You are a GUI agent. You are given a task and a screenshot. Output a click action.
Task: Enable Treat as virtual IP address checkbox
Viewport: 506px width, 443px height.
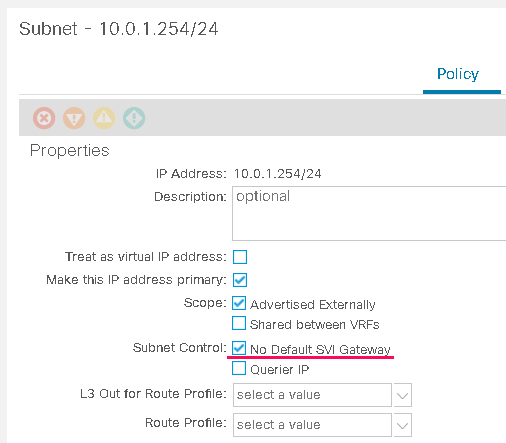[x=240, y=257]
